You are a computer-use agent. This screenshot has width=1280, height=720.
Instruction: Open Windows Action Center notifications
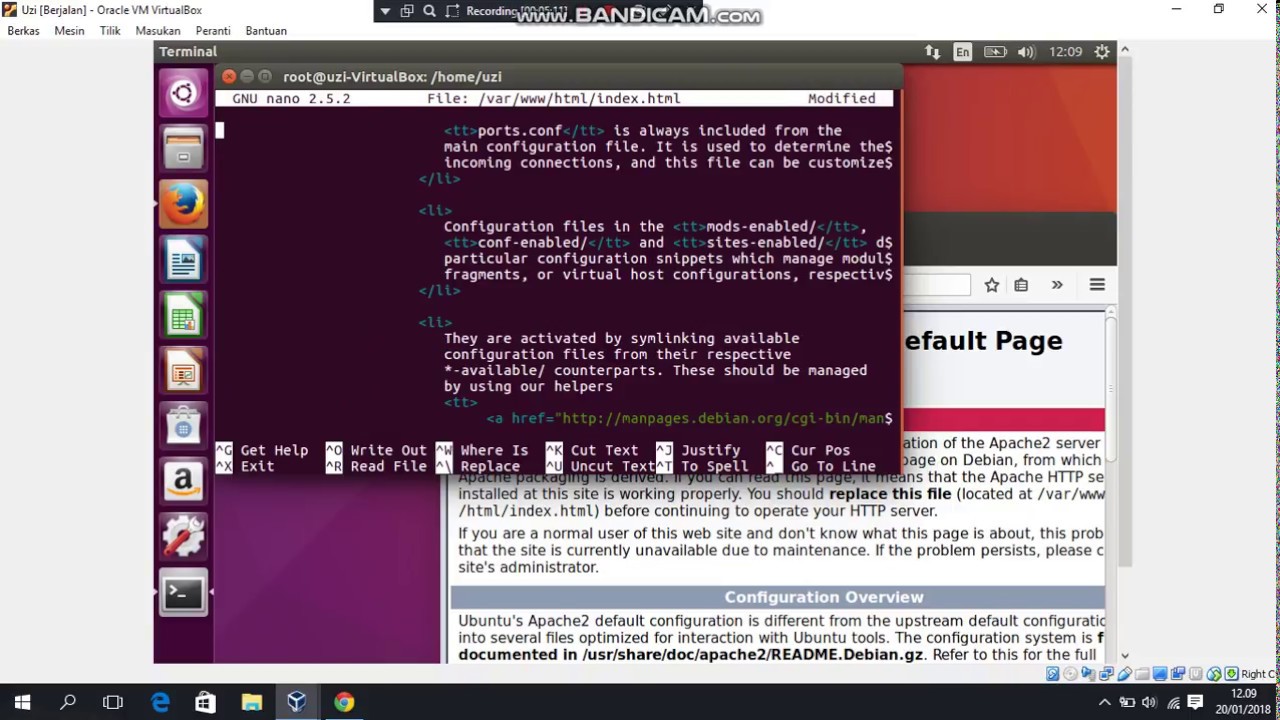[1196, 702]
